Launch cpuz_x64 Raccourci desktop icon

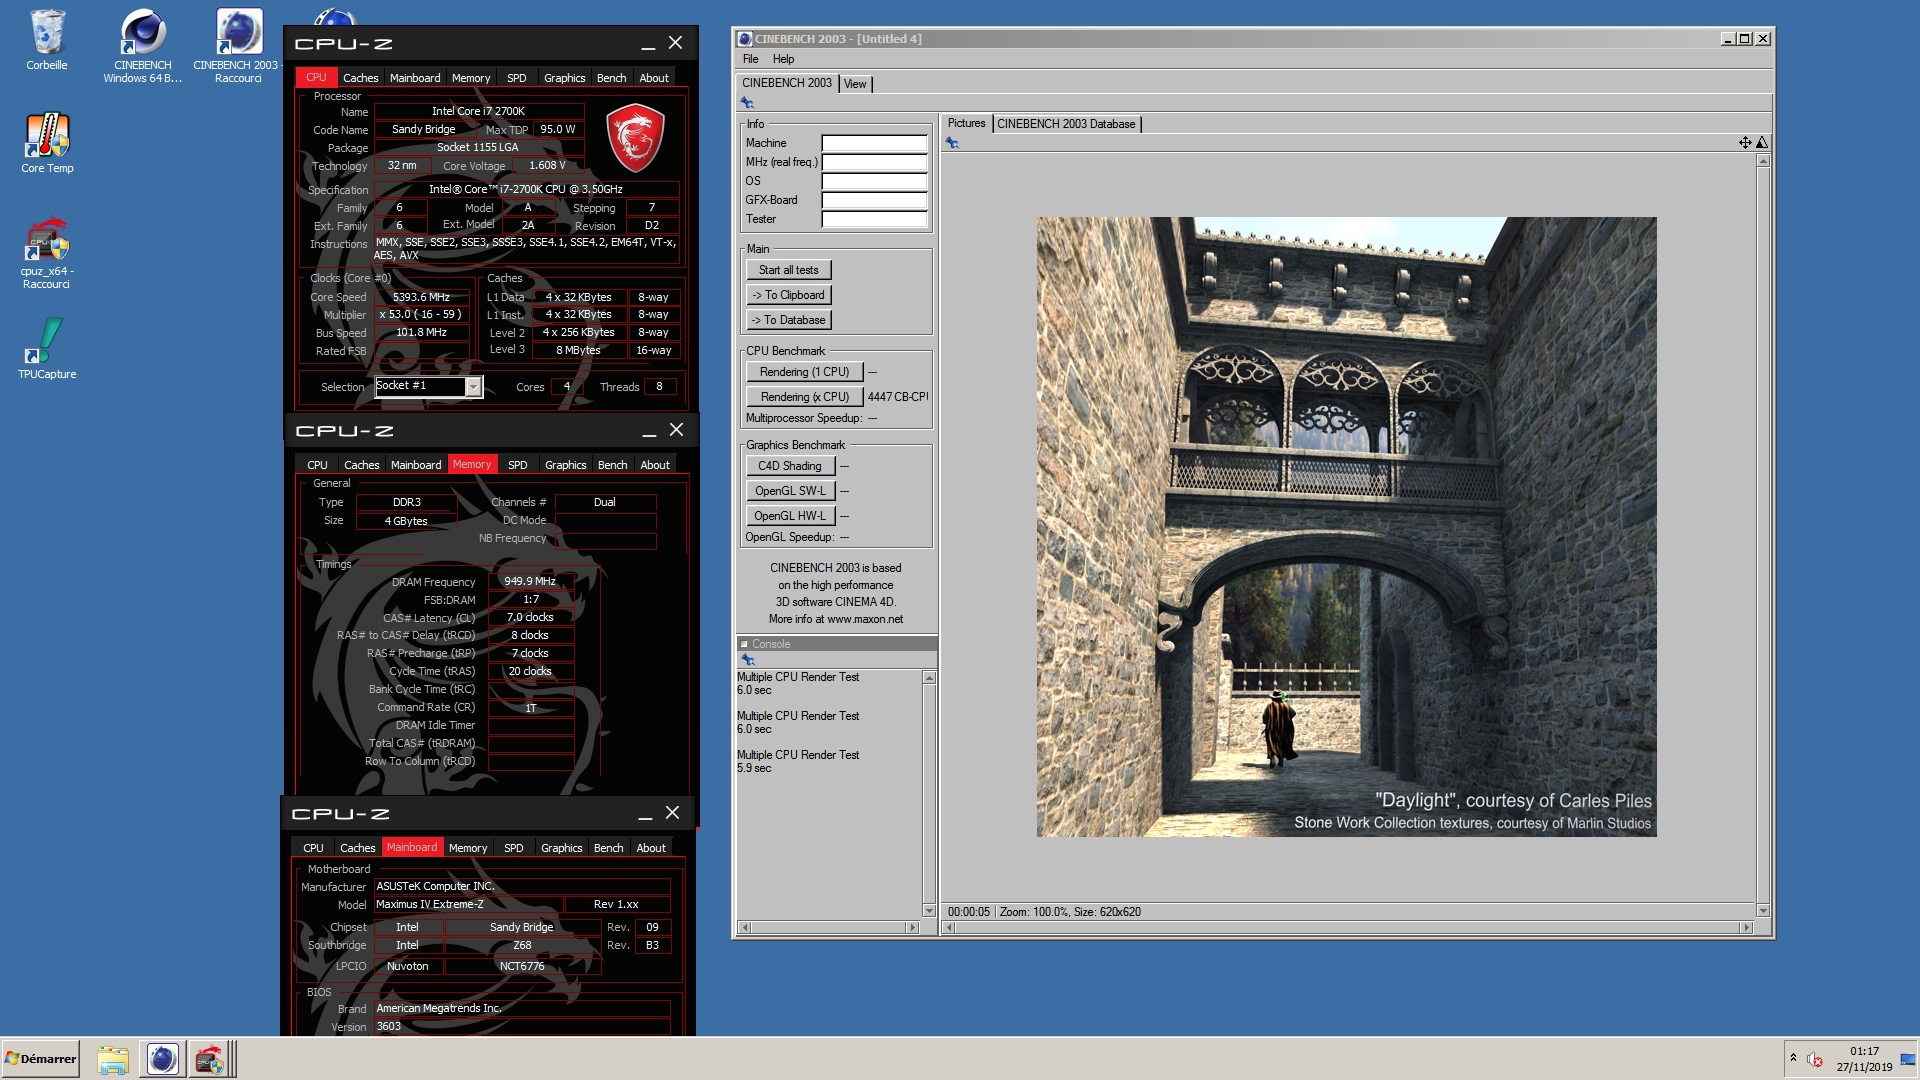47,253
